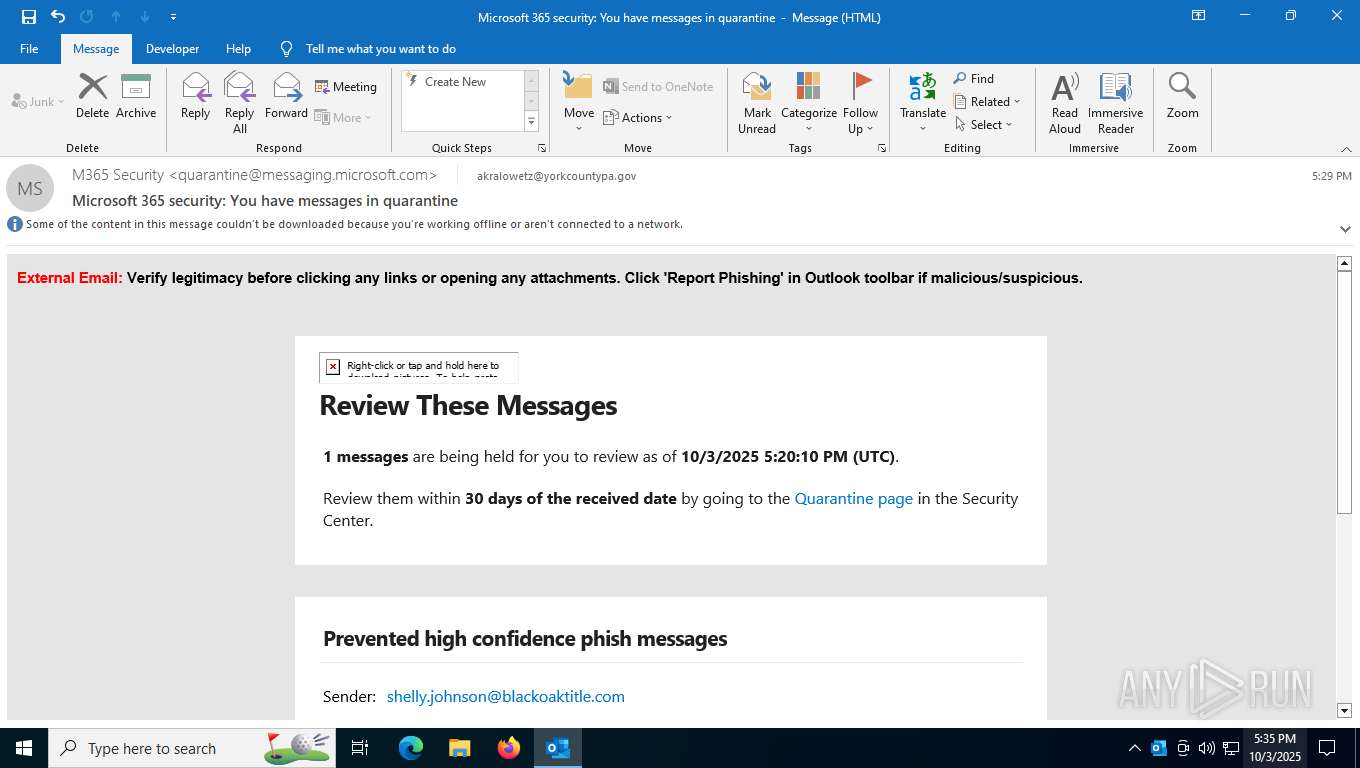Switch to the Message ribbon tab
The width and height of the screenshot is (1360, 768).
(x=96, y=49)
